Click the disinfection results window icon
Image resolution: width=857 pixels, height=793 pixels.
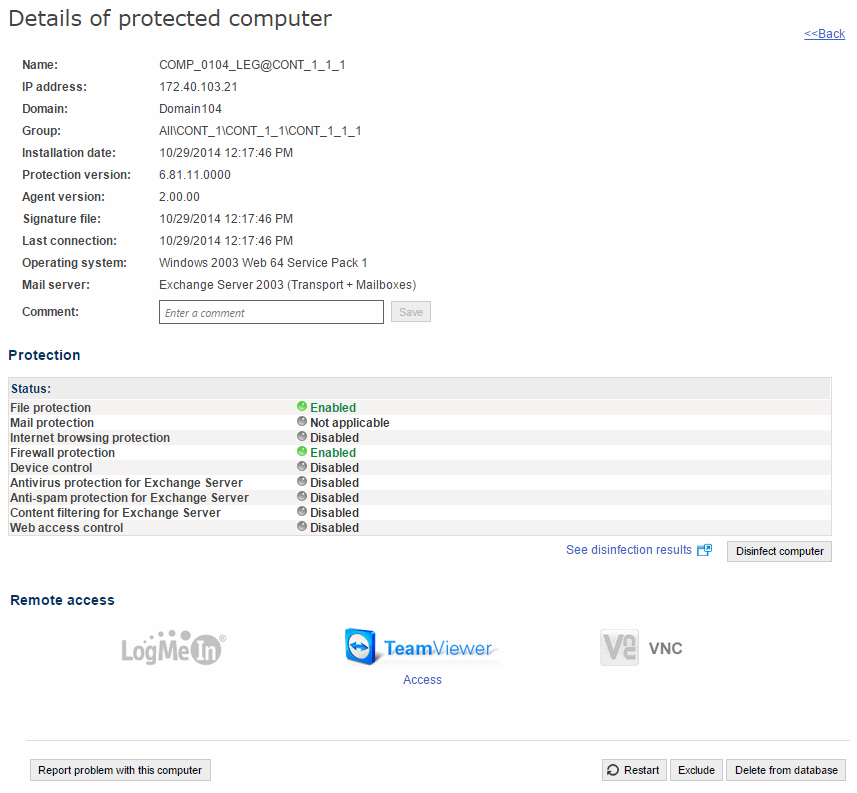coord(705,550)
